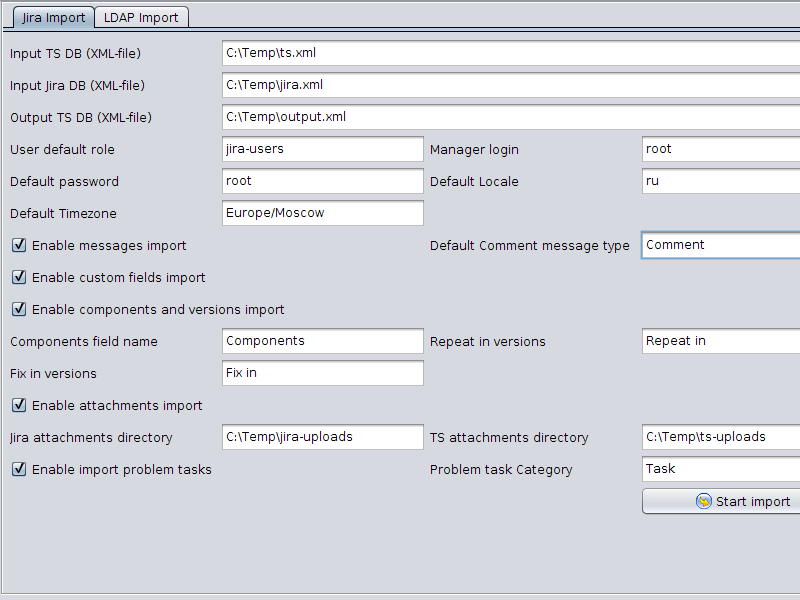Click the Start import button
The width and height of the screenshot is (800, 600).
click(721, 501)
